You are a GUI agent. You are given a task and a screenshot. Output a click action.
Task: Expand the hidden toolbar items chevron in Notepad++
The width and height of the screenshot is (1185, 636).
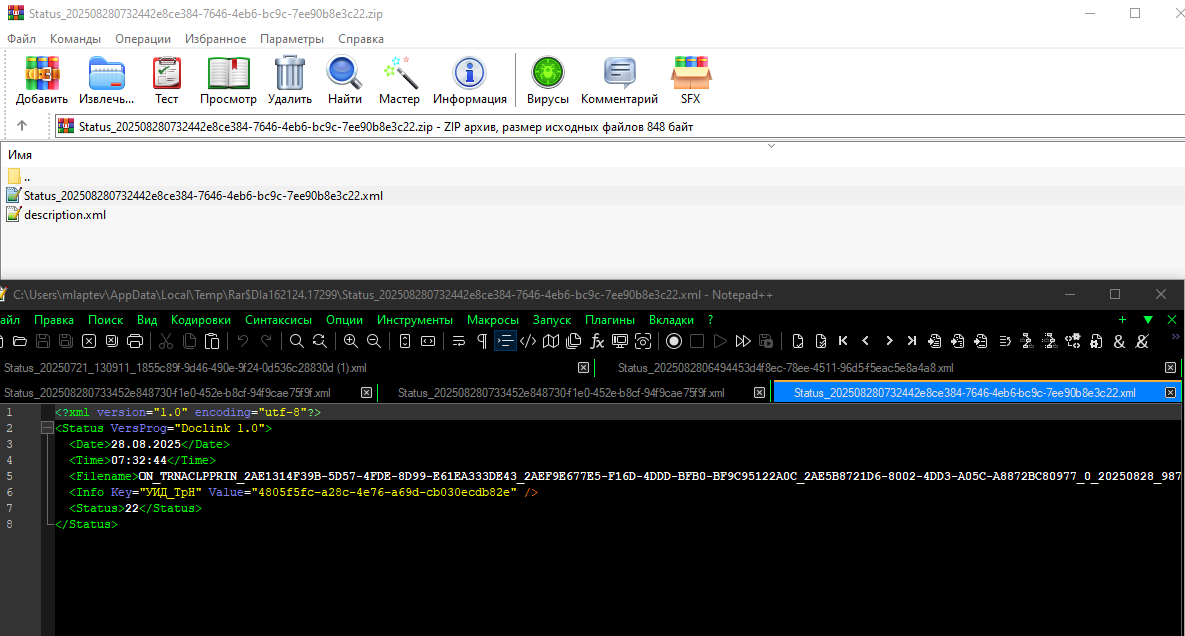pyautogui.click(x=1175, y=337)
